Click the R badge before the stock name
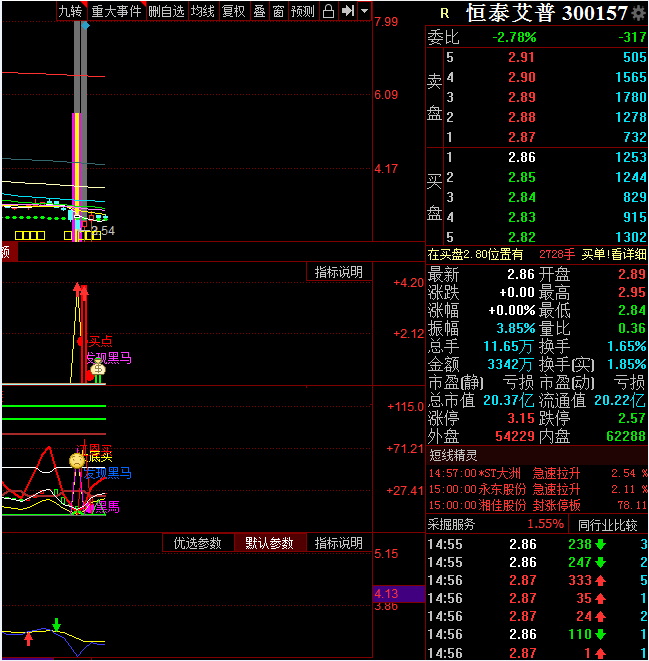This screenshot has height=661, width=649. (444, 13)
